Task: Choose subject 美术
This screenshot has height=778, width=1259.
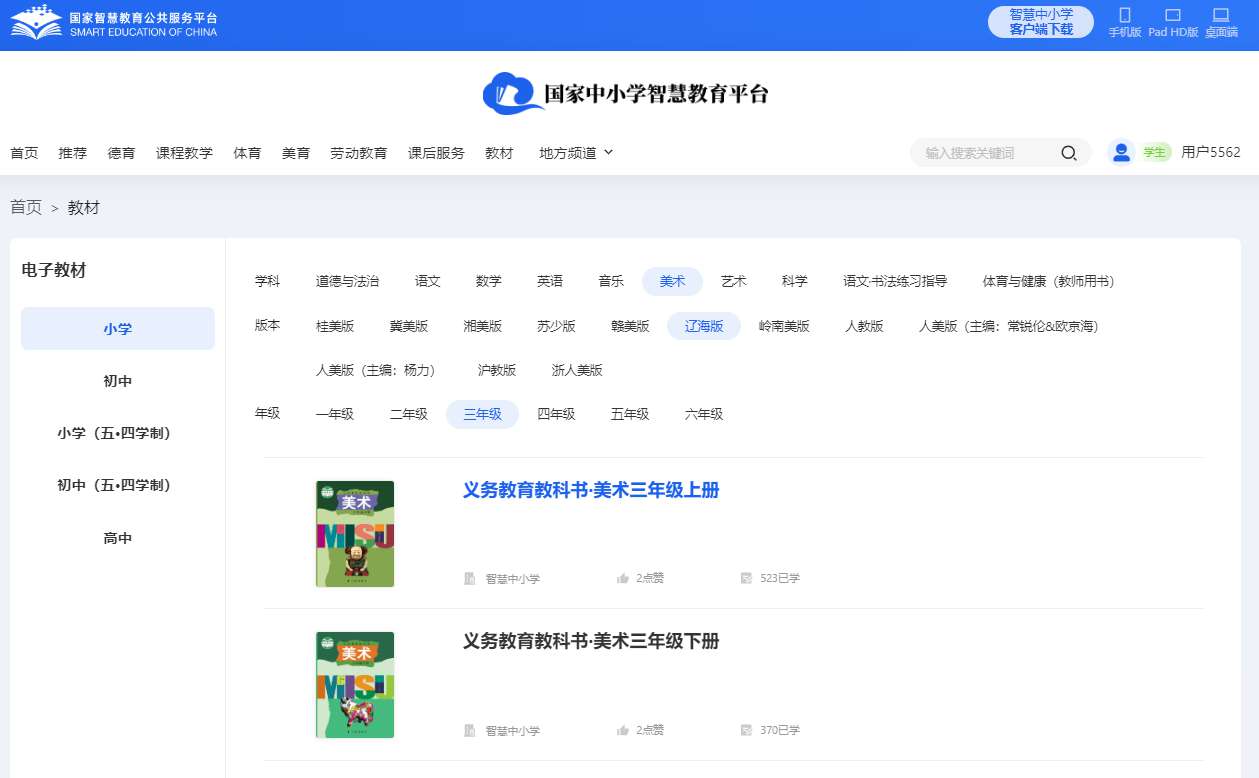Action: [672, 282]
